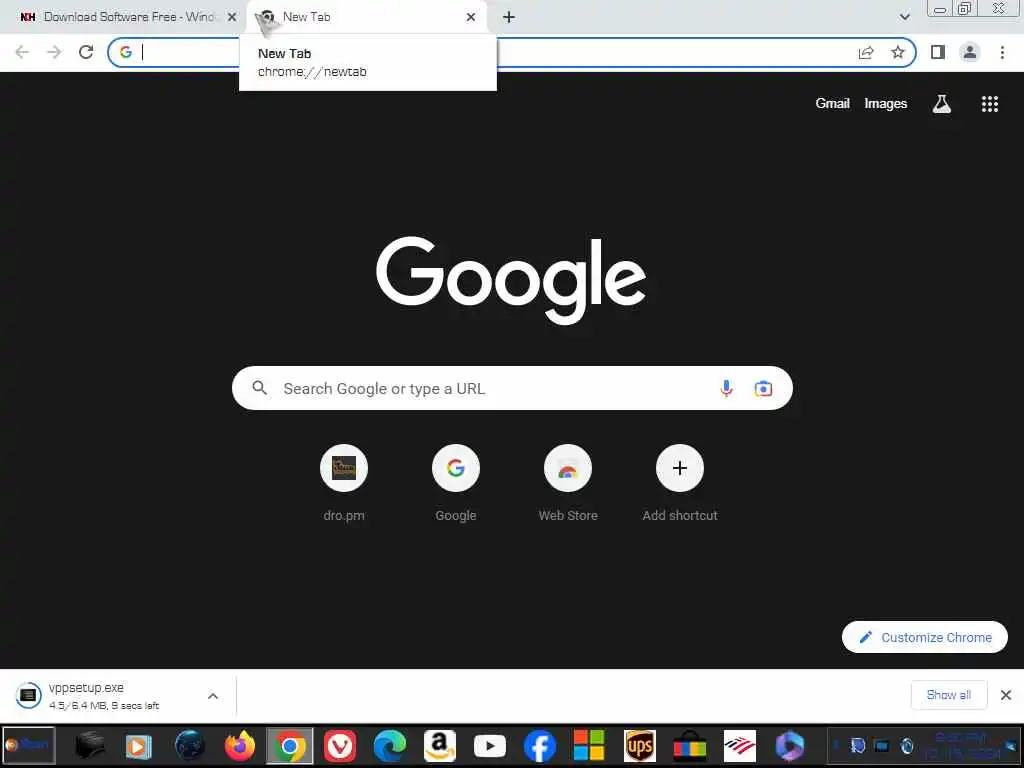Image resolution: width=1024 pixels, height=768 pixels.
Task: Open Gmail link
Action: click(832, 104)
